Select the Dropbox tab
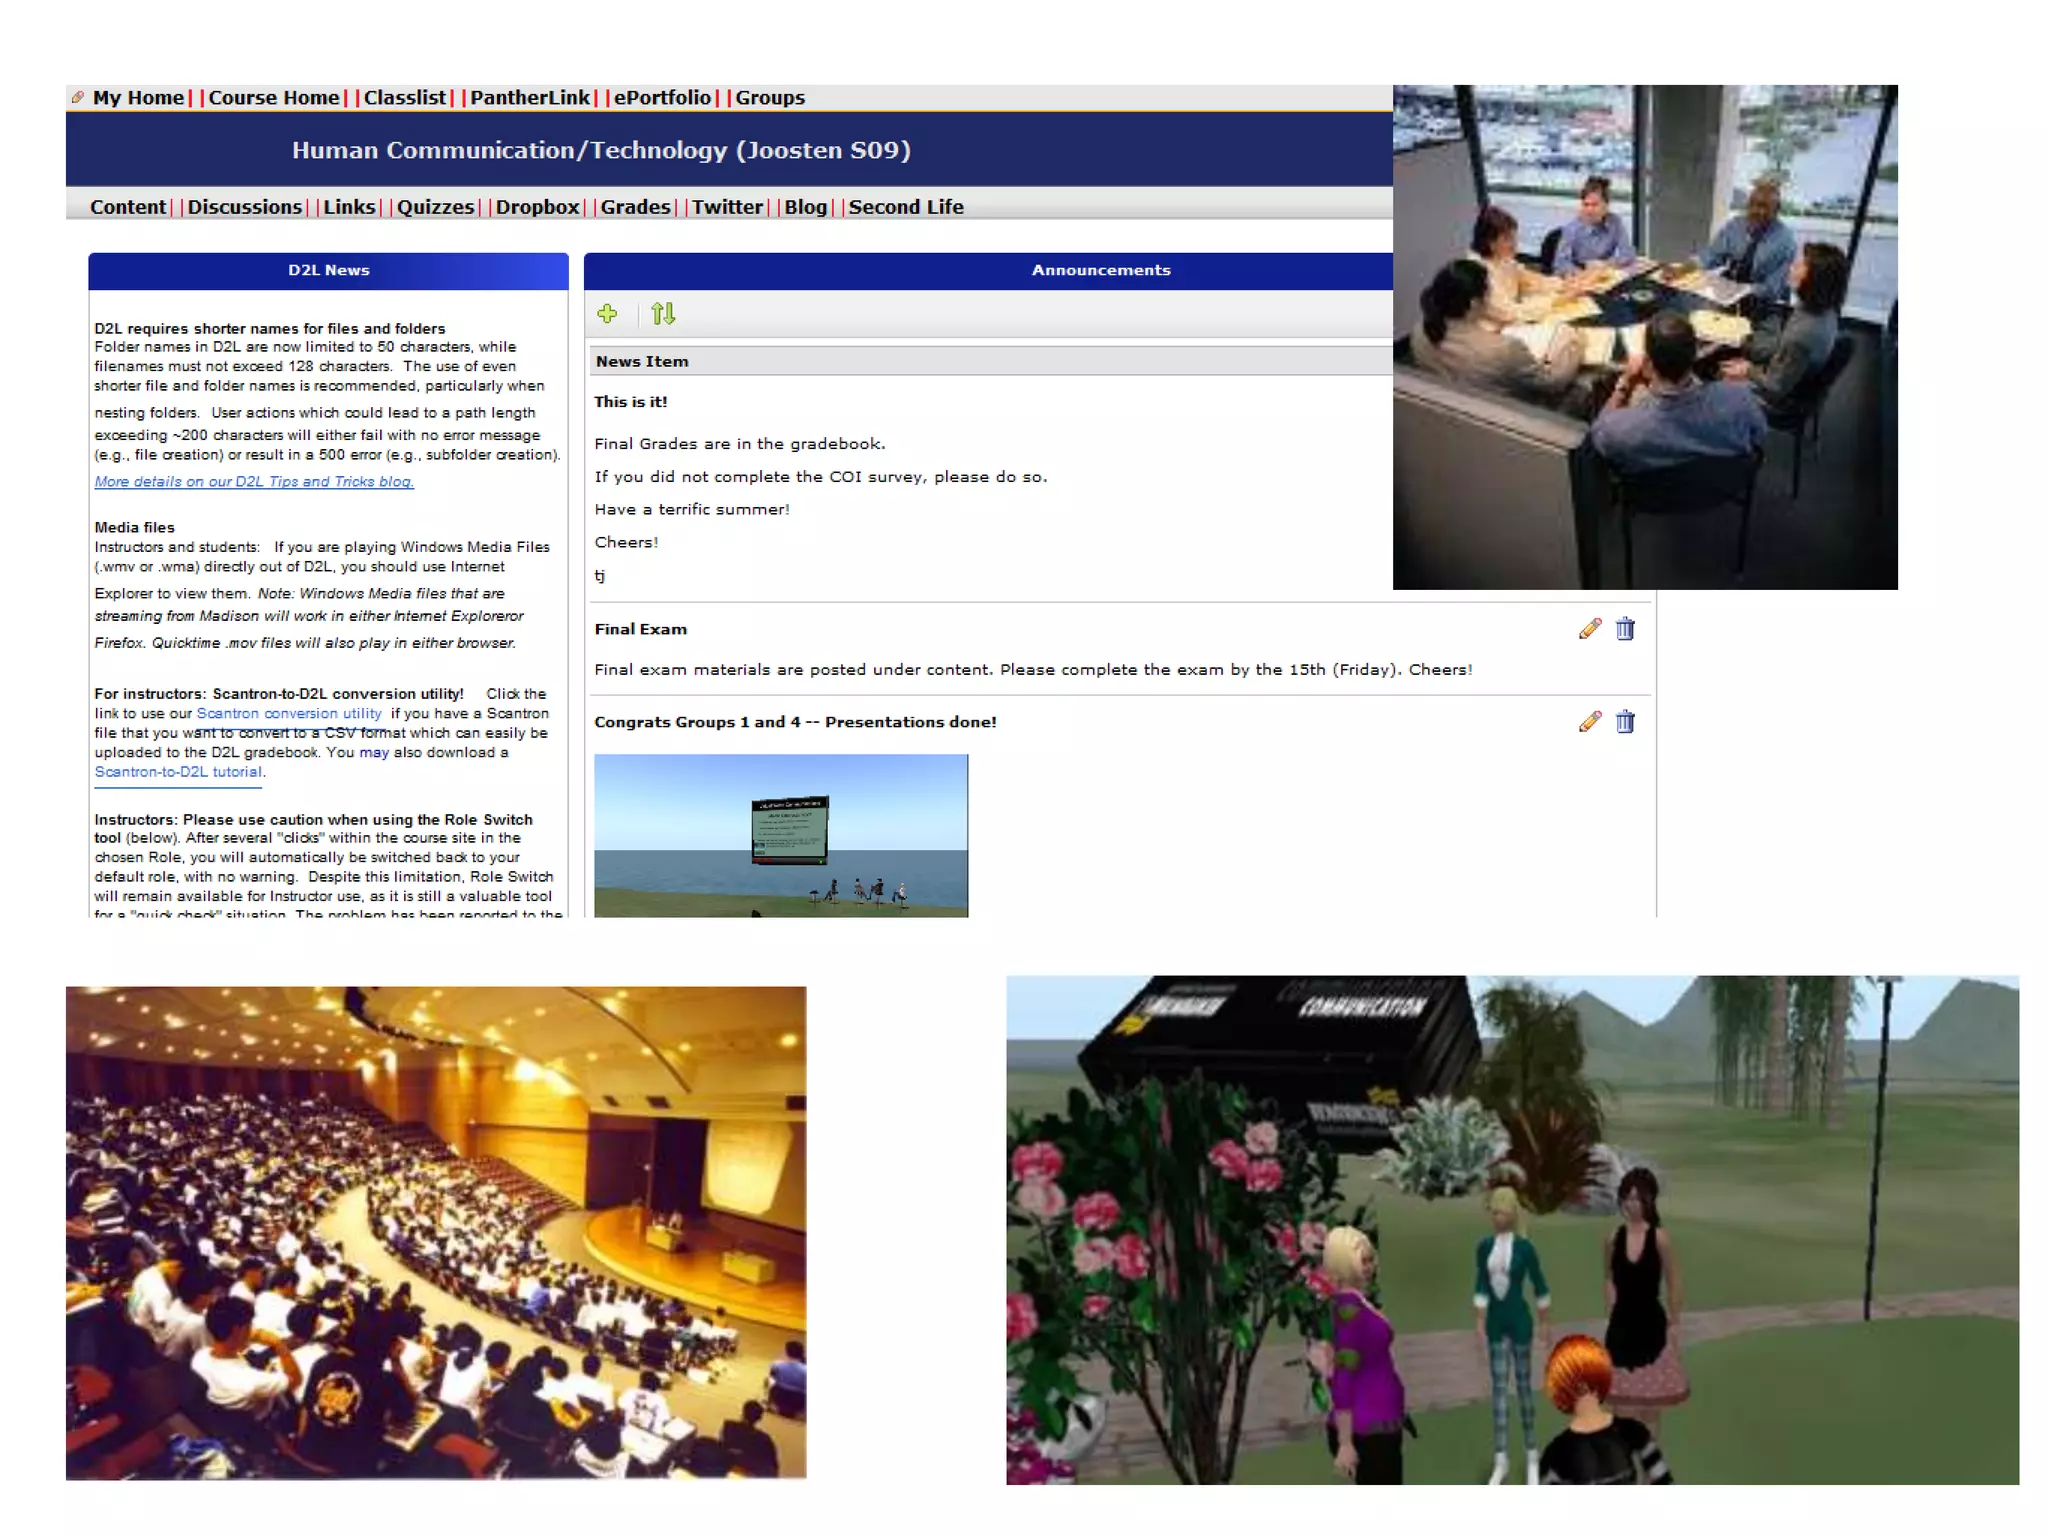Screen dimensions: 2048x1536 coord(537,207)
